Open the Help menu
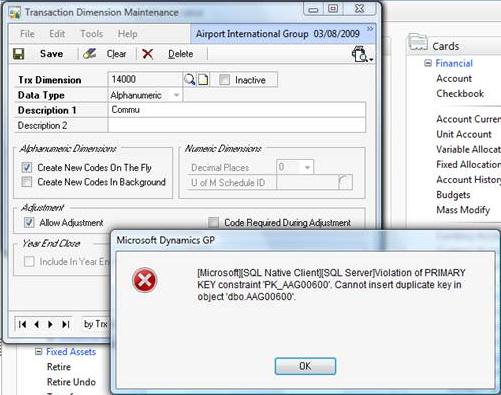 (x=128, y=34)
